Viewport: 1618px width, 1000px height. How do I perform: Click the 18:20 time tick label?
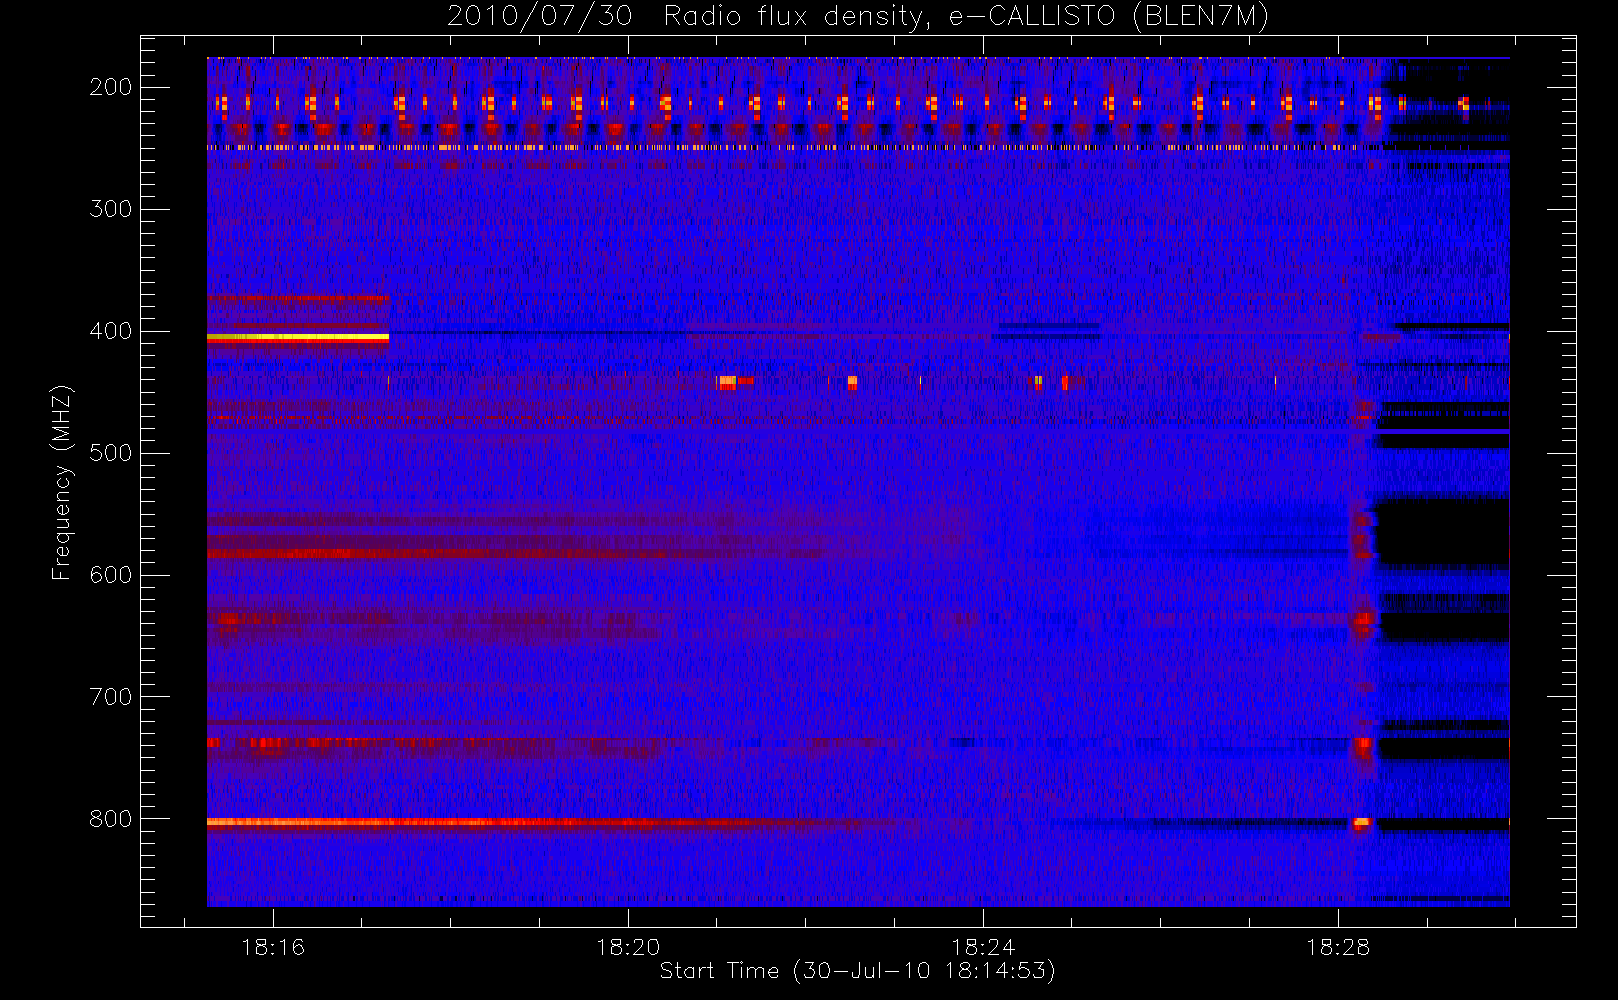point(628,947)
